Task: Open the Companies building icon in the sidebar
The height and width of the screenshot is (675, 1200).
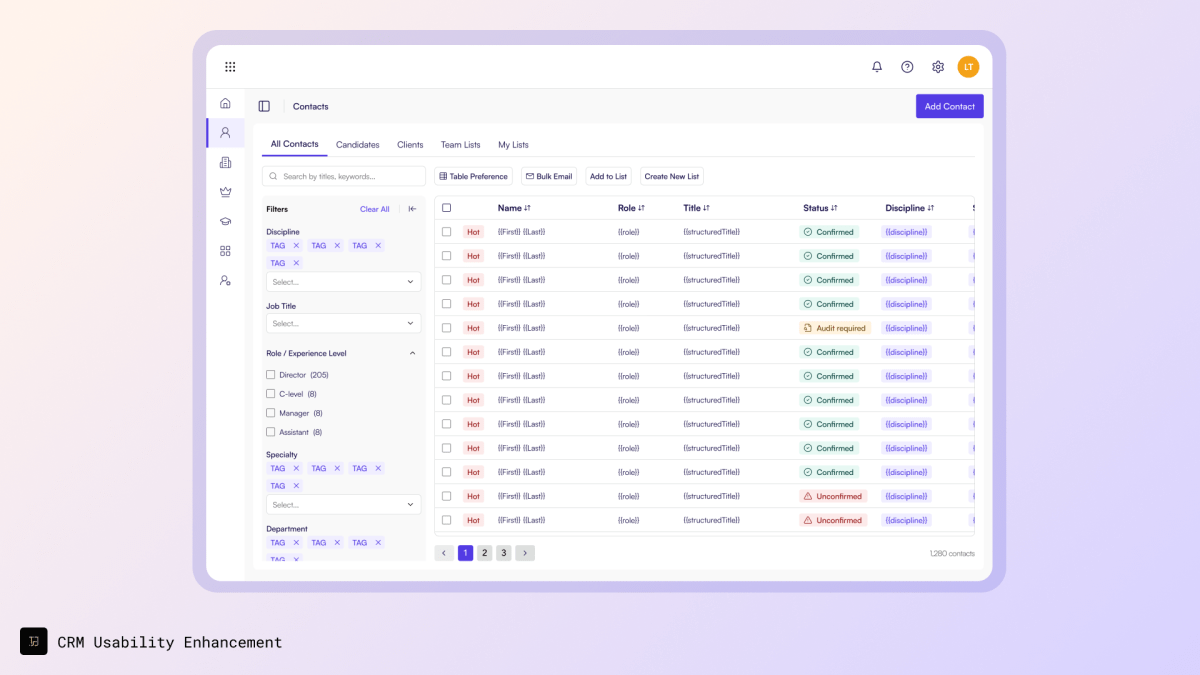Action: 225,162
